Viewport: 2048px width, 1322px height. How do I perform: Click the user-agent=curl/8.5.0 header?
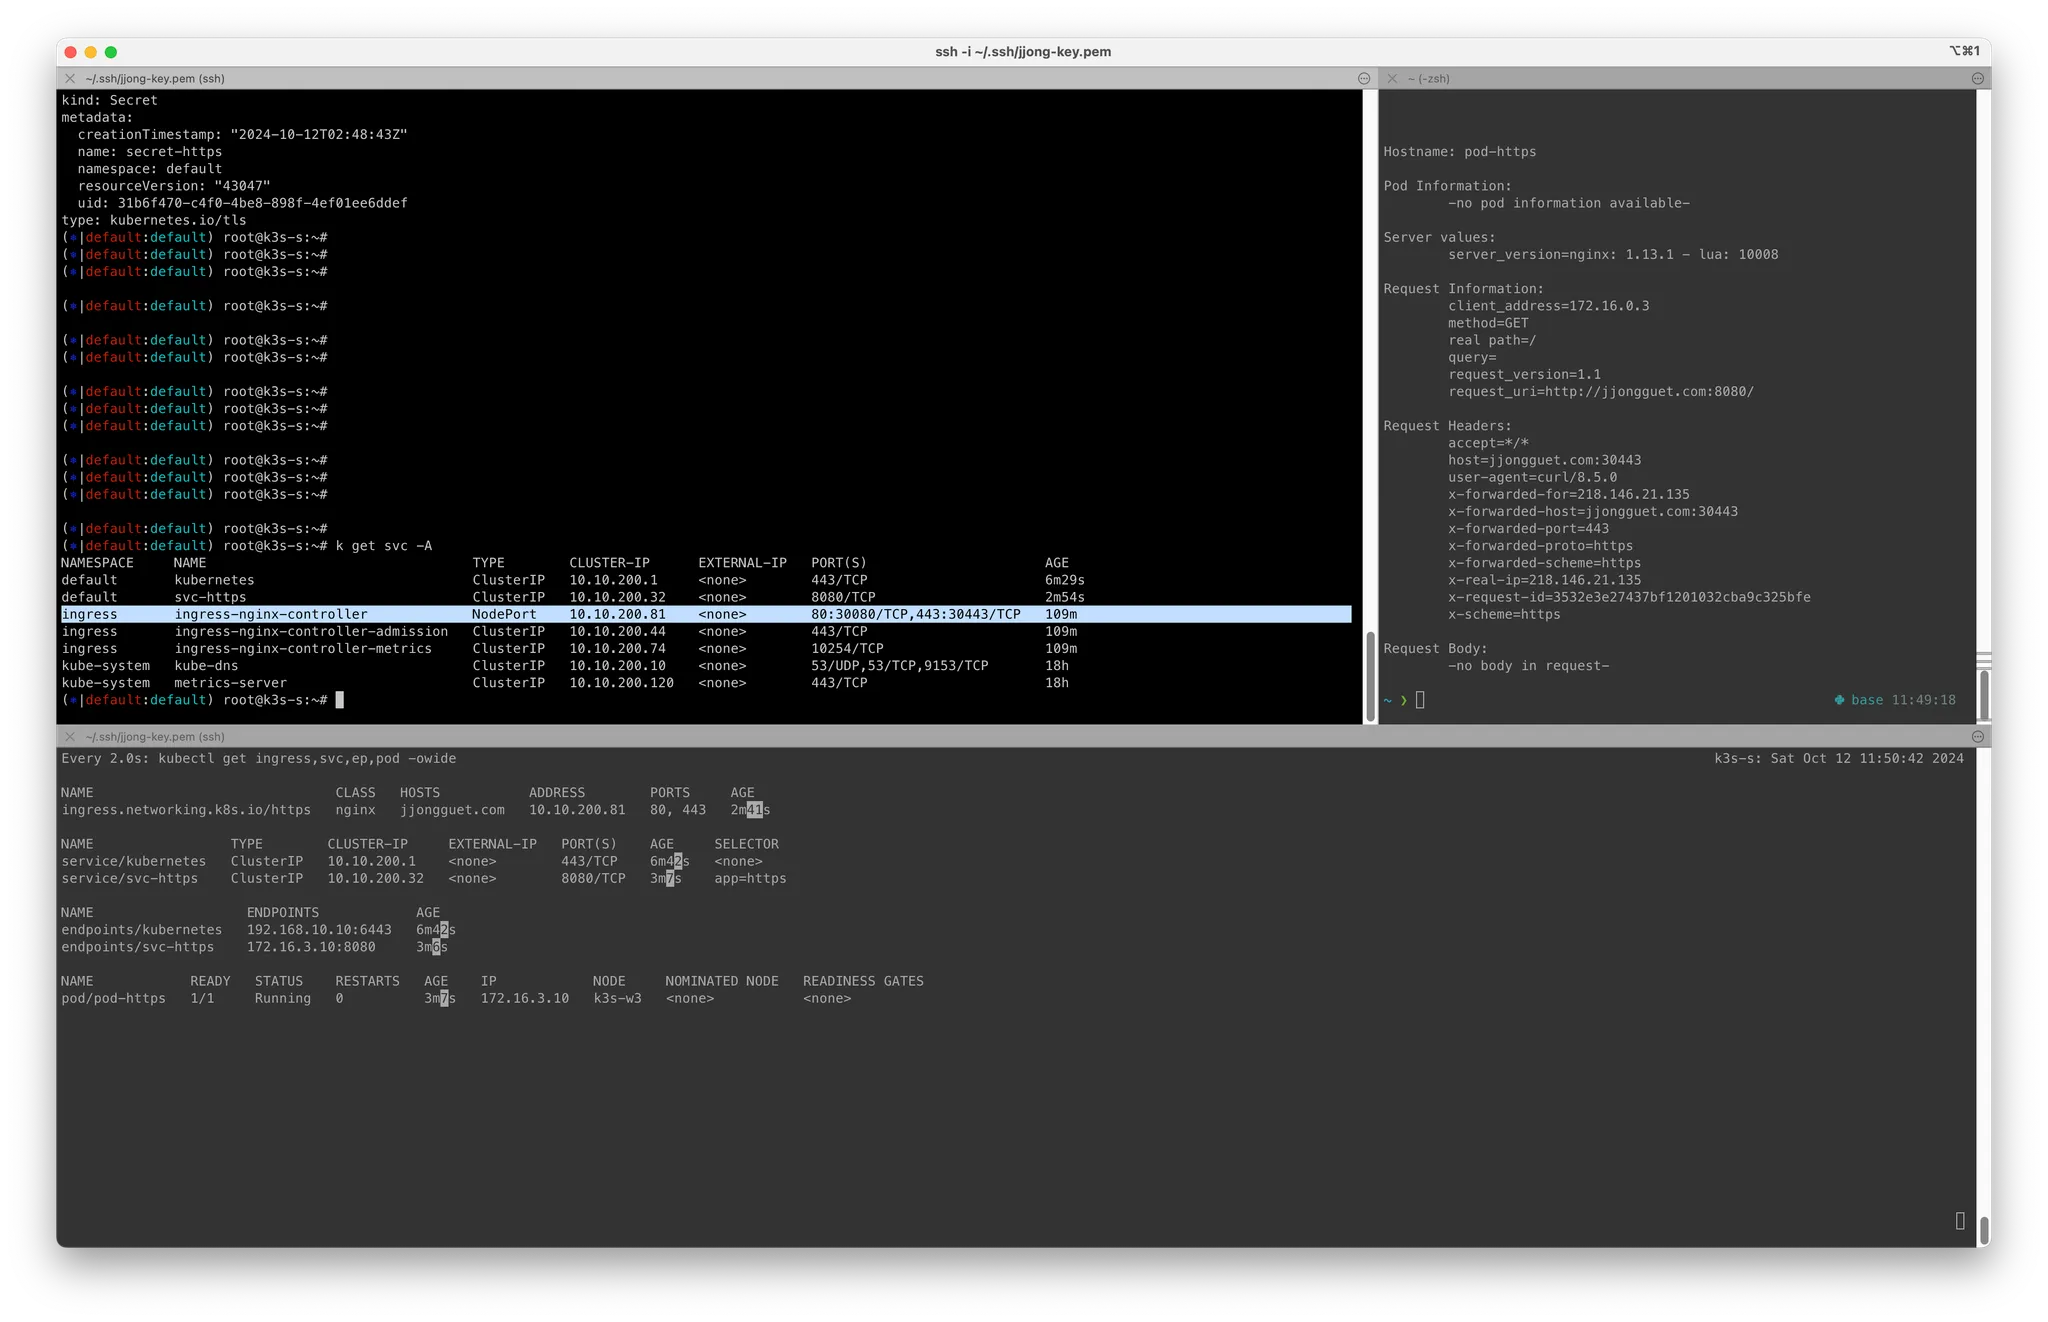1533,477
